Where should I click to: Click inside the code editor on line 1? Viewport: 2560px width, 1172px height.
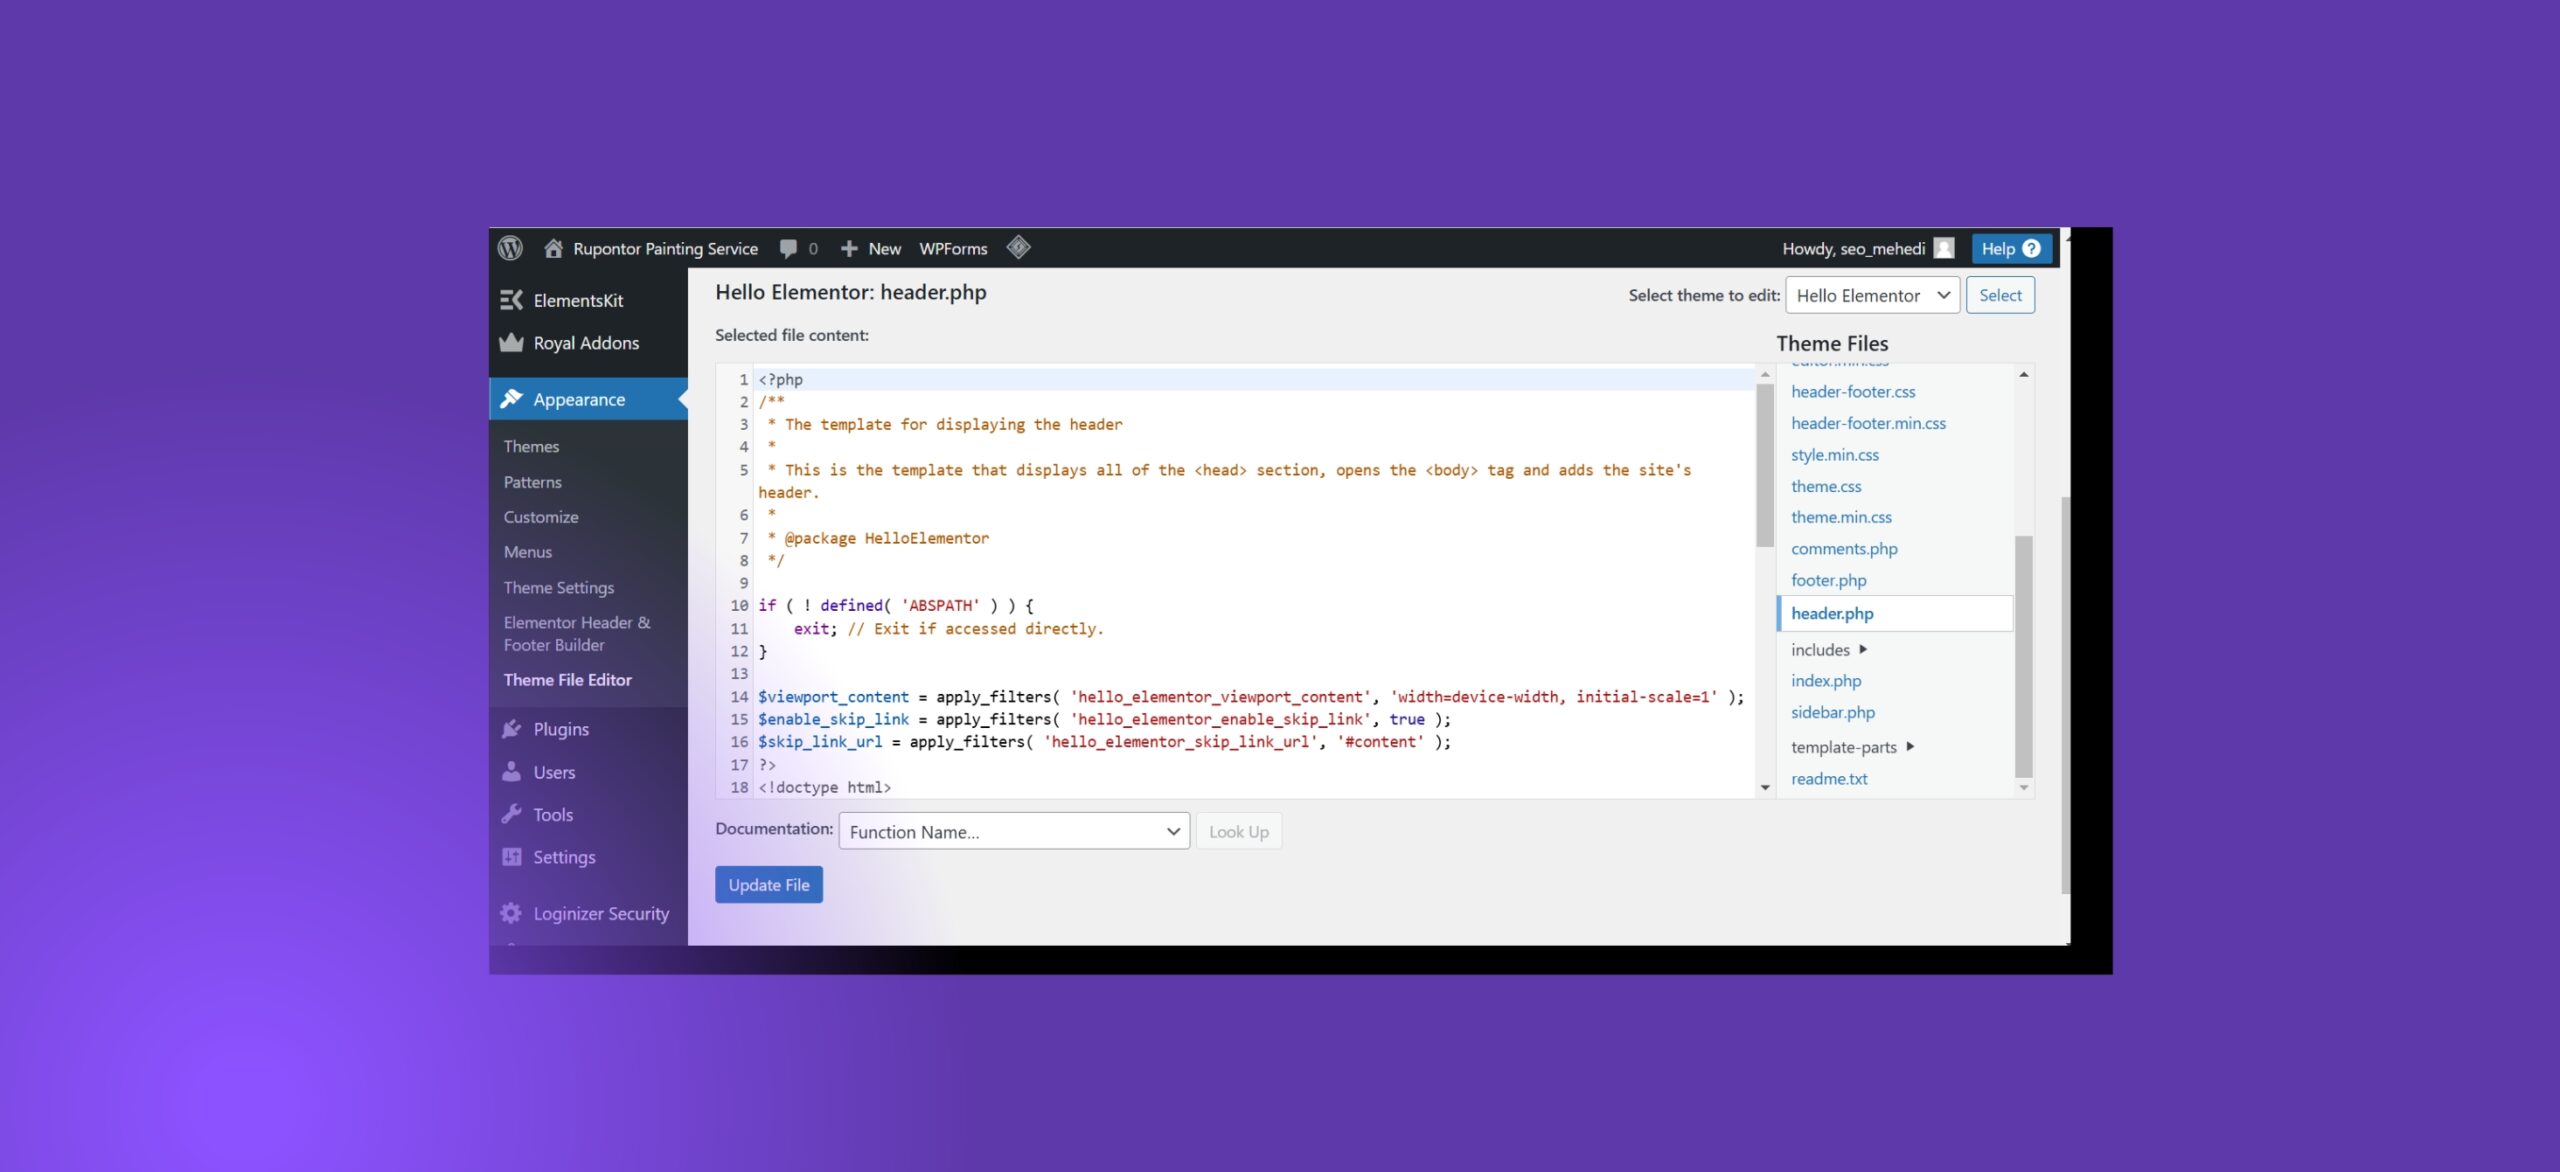coord(1254,380)
